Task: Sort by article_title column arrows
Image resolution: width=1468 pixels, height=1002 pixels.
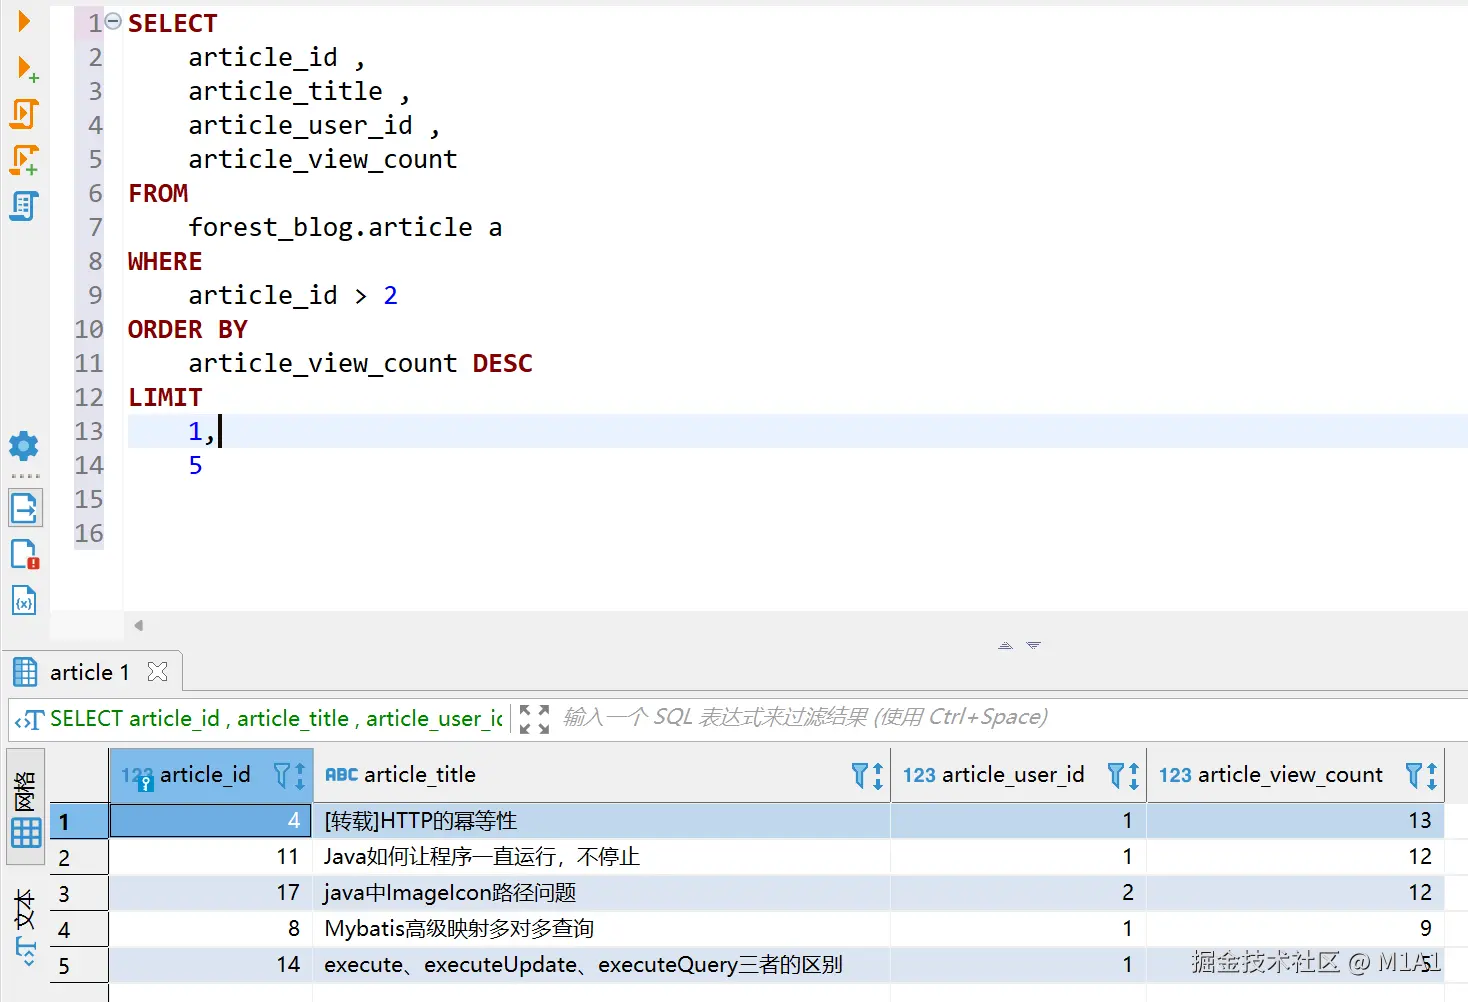Action: click(877, 776)
